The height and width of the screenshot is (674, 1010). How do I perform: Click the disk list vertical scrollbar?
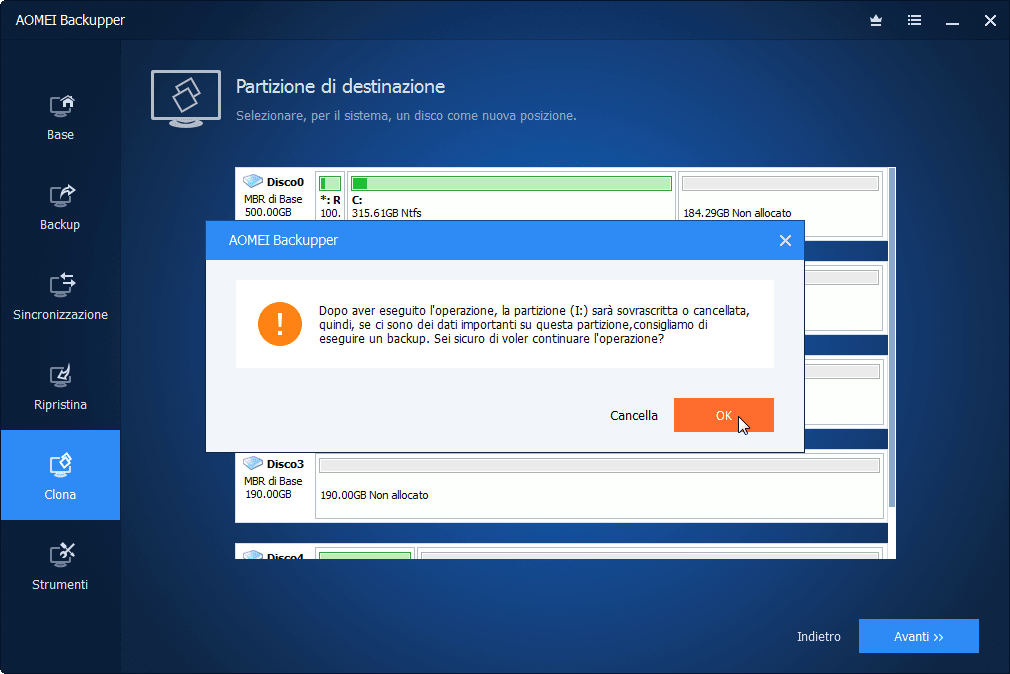click(x=891, y=337)
